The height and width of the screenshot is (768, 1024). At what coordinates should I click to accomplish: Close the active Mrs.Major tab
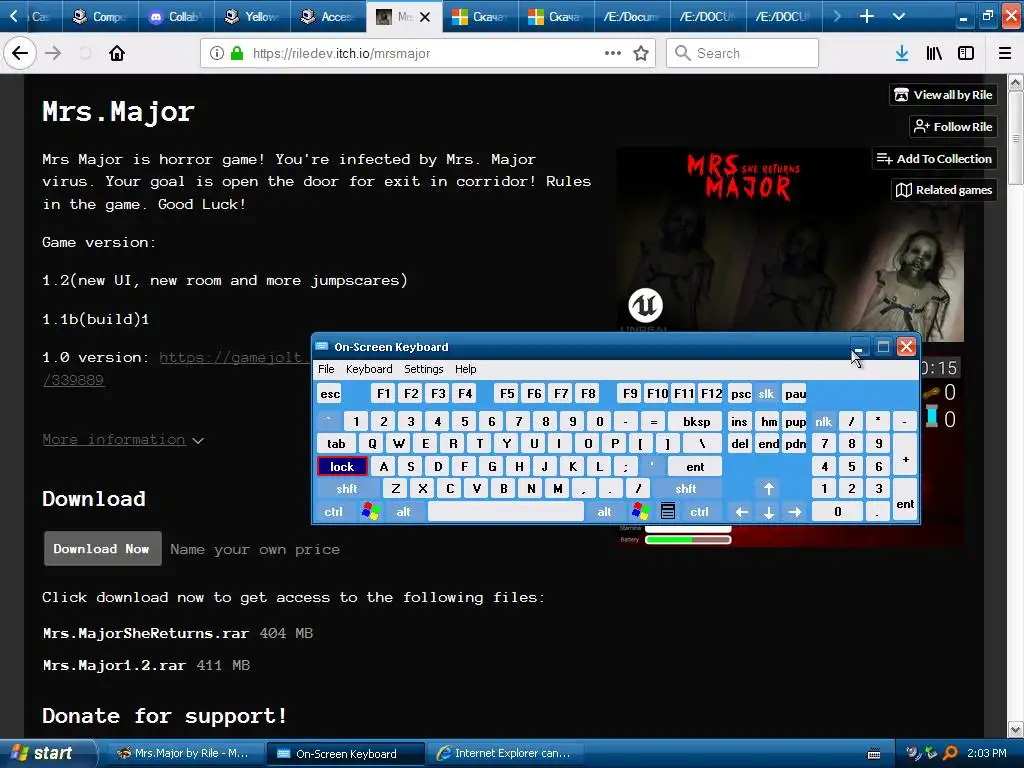[x=425, y=17]
